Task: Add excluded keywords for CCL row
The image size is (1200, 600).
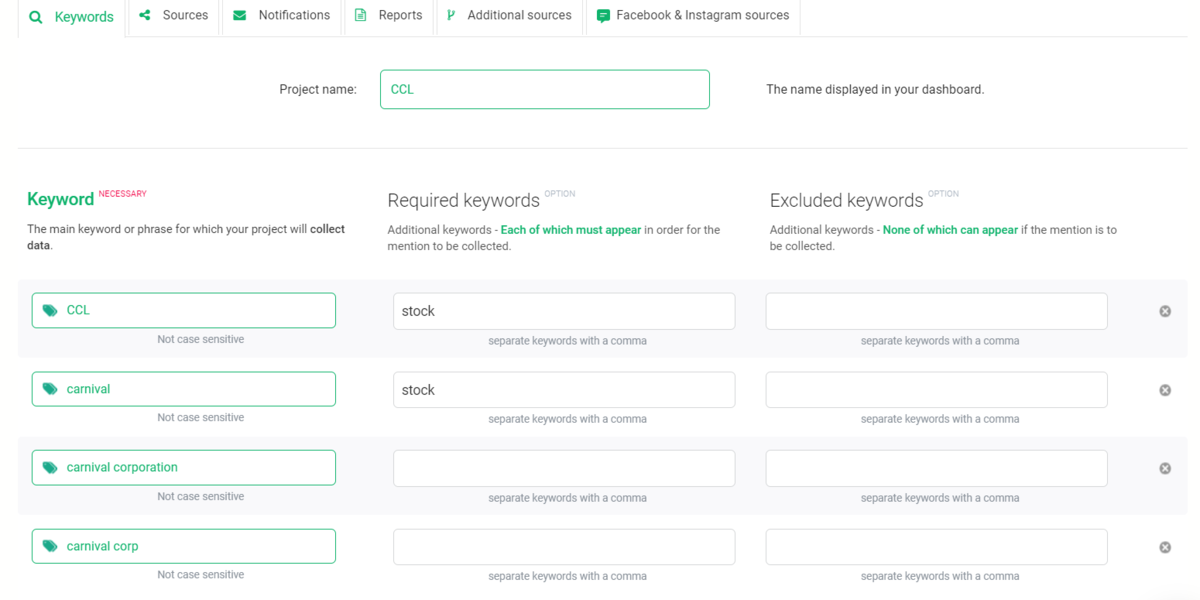Action: click(x=937, y=311)
